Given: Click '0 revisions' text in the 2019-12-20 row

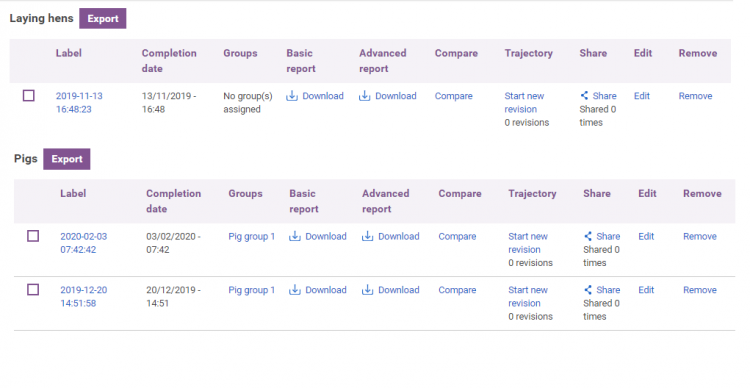Looking at the screenshot, I should (x=530, y=317).
